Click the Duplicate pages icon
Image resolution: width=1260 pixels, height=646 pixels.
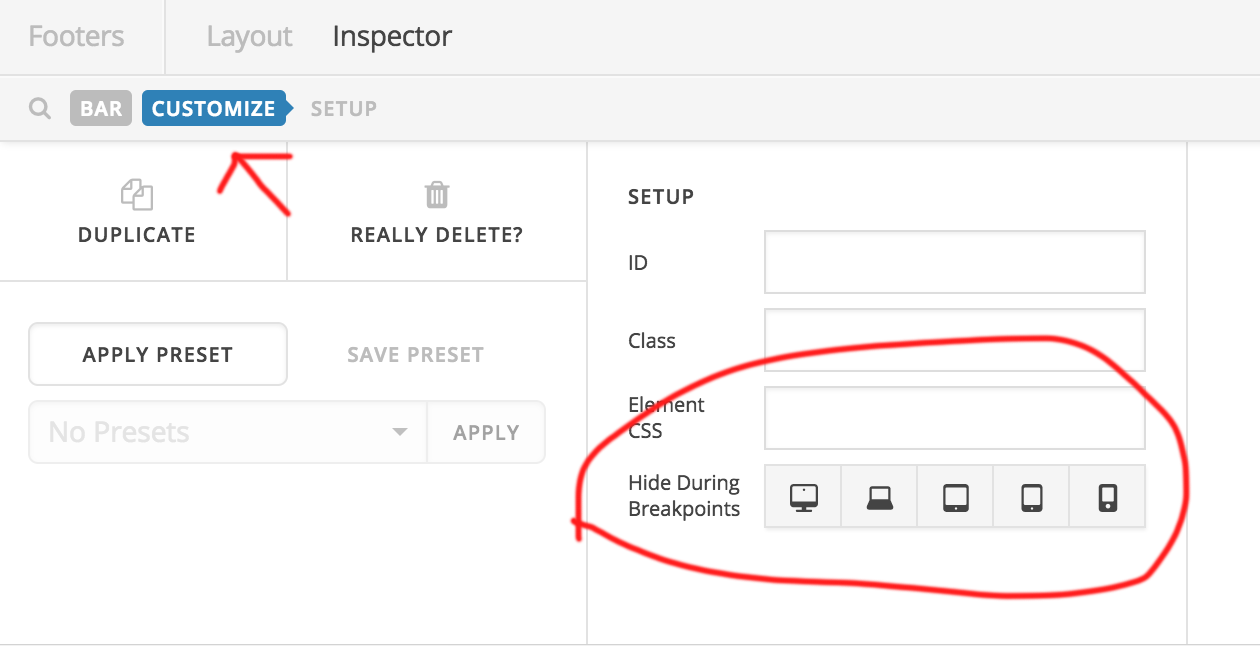[x=137, y=194]
